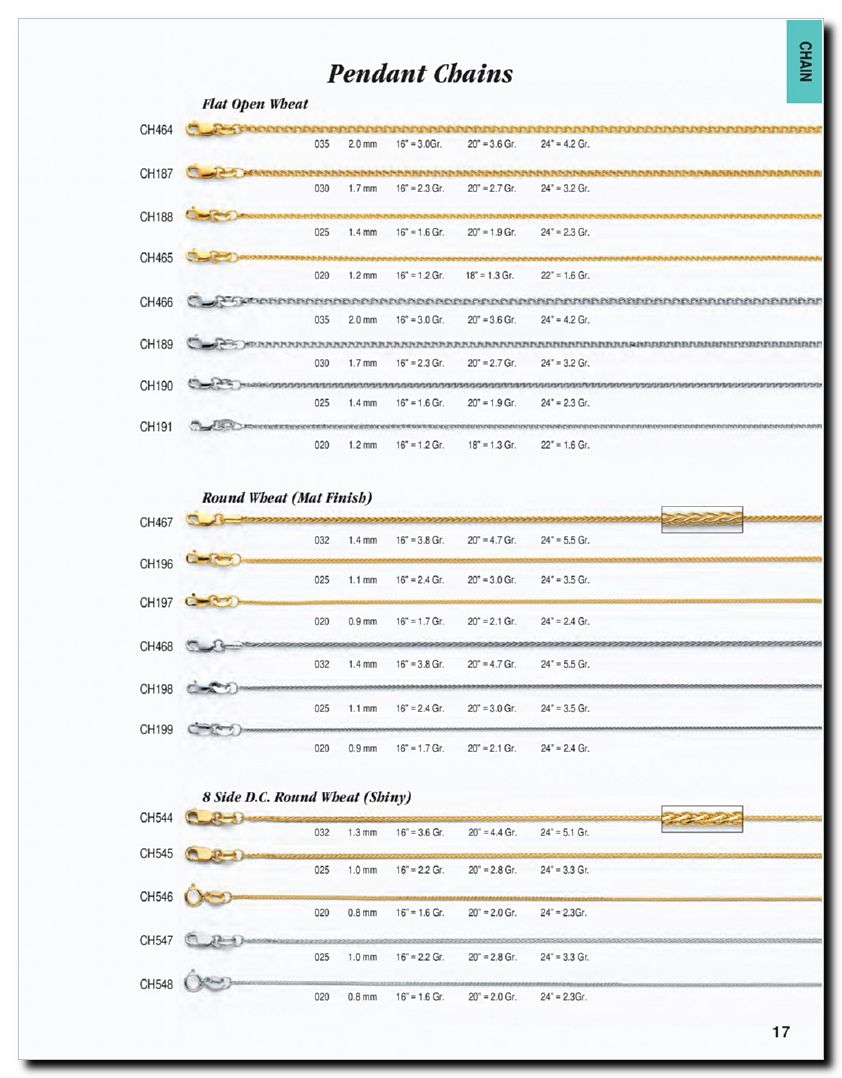Viewport: 842px width, 1078px height.
Task: Select the round silver clasp on CH548
Action: click(x=204, y=982)
